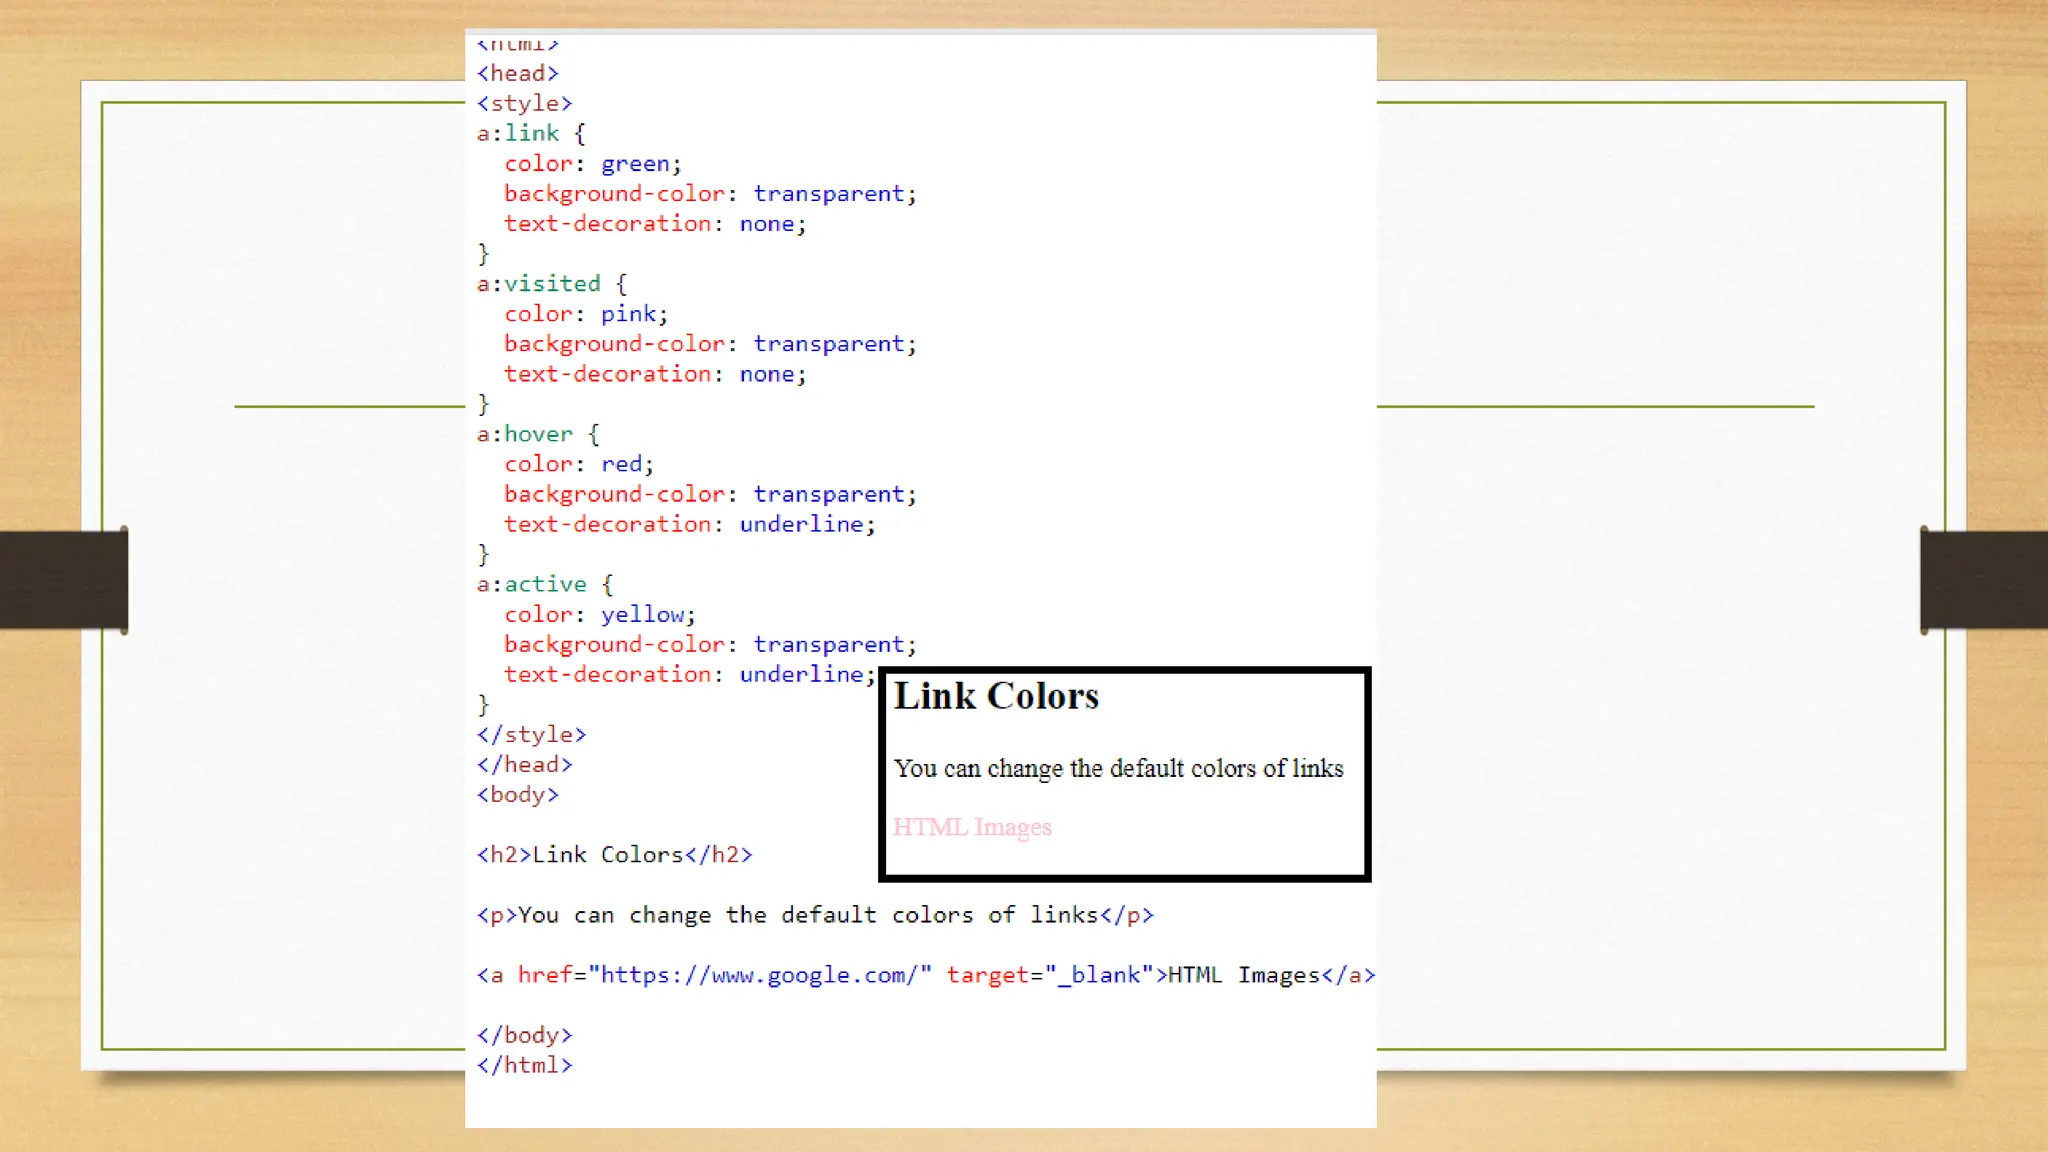
Task: Click the a:link selector line
Action: click(x=531, y=134)
